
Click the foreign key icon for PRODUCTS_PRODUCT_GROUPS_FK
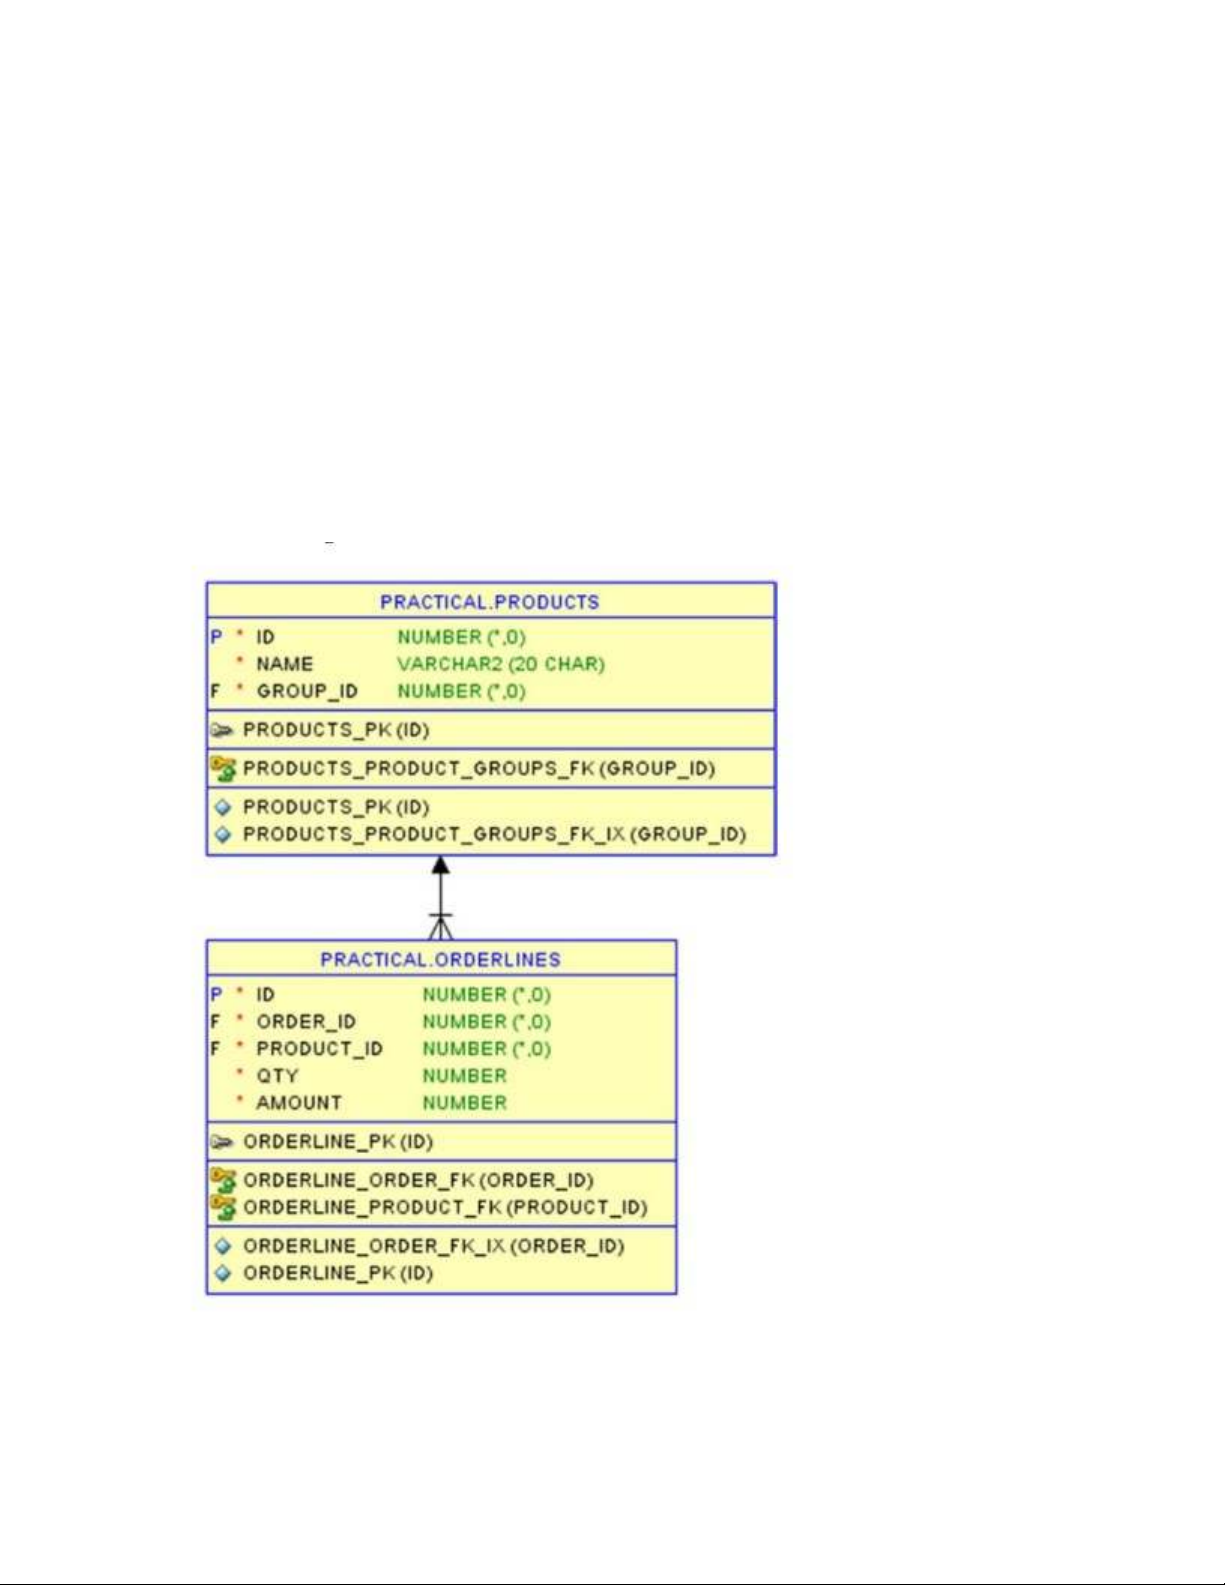(223, 769)
